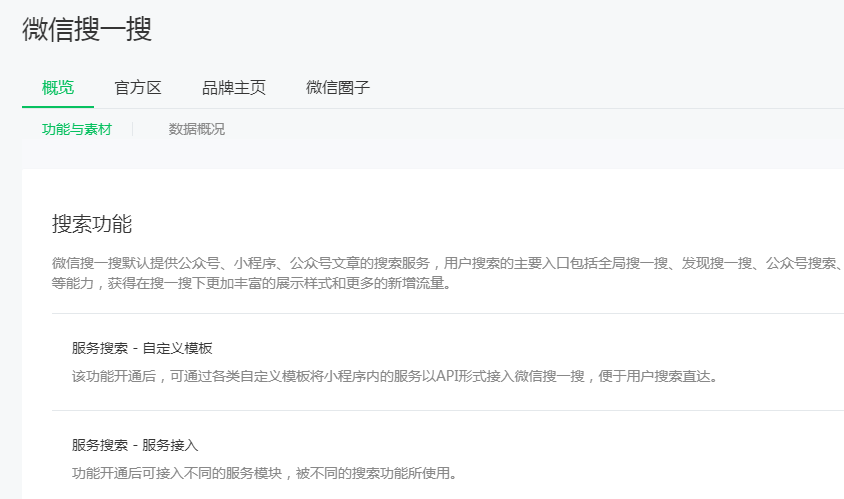Screen dimensions: 844x499
Task: Open the 官方区 tab
Action: coord(138,88)
